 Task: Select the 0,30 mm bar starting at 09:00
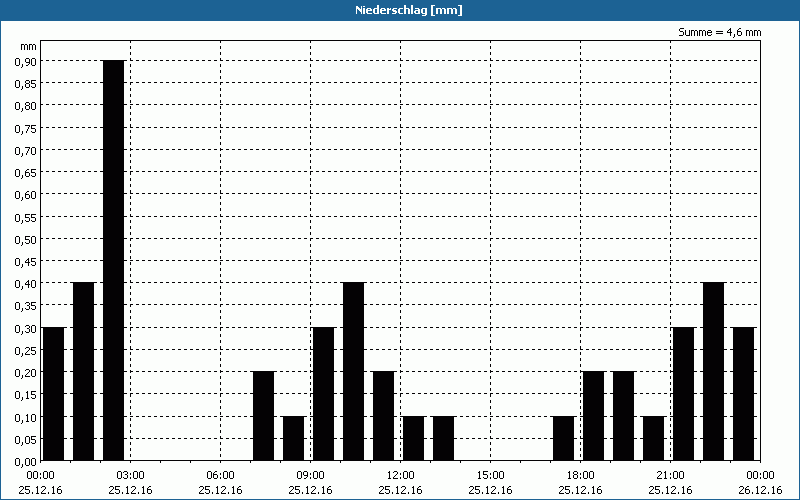coord(323,393)
